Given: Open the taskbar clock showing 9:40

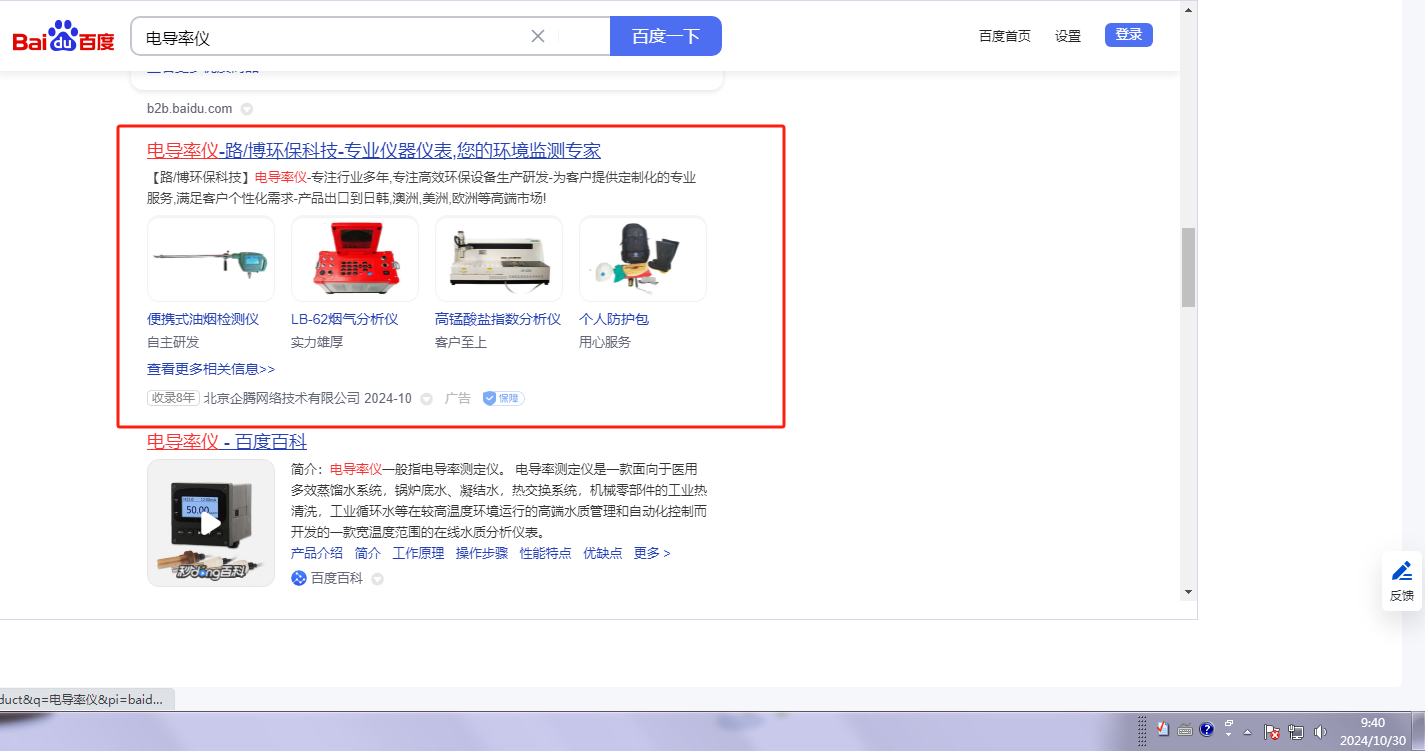Looking at the screenshot, I should (1373, 732).
